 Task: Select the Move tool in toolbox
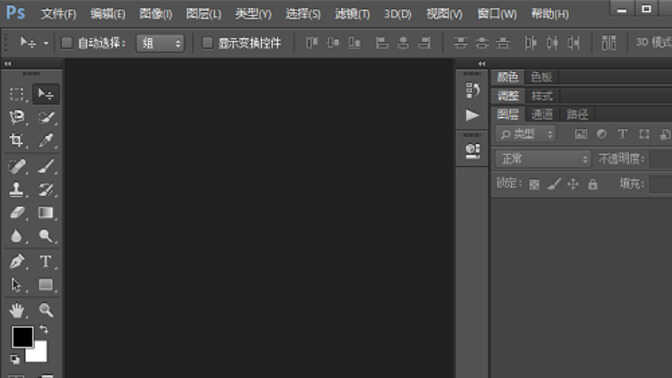45,94
